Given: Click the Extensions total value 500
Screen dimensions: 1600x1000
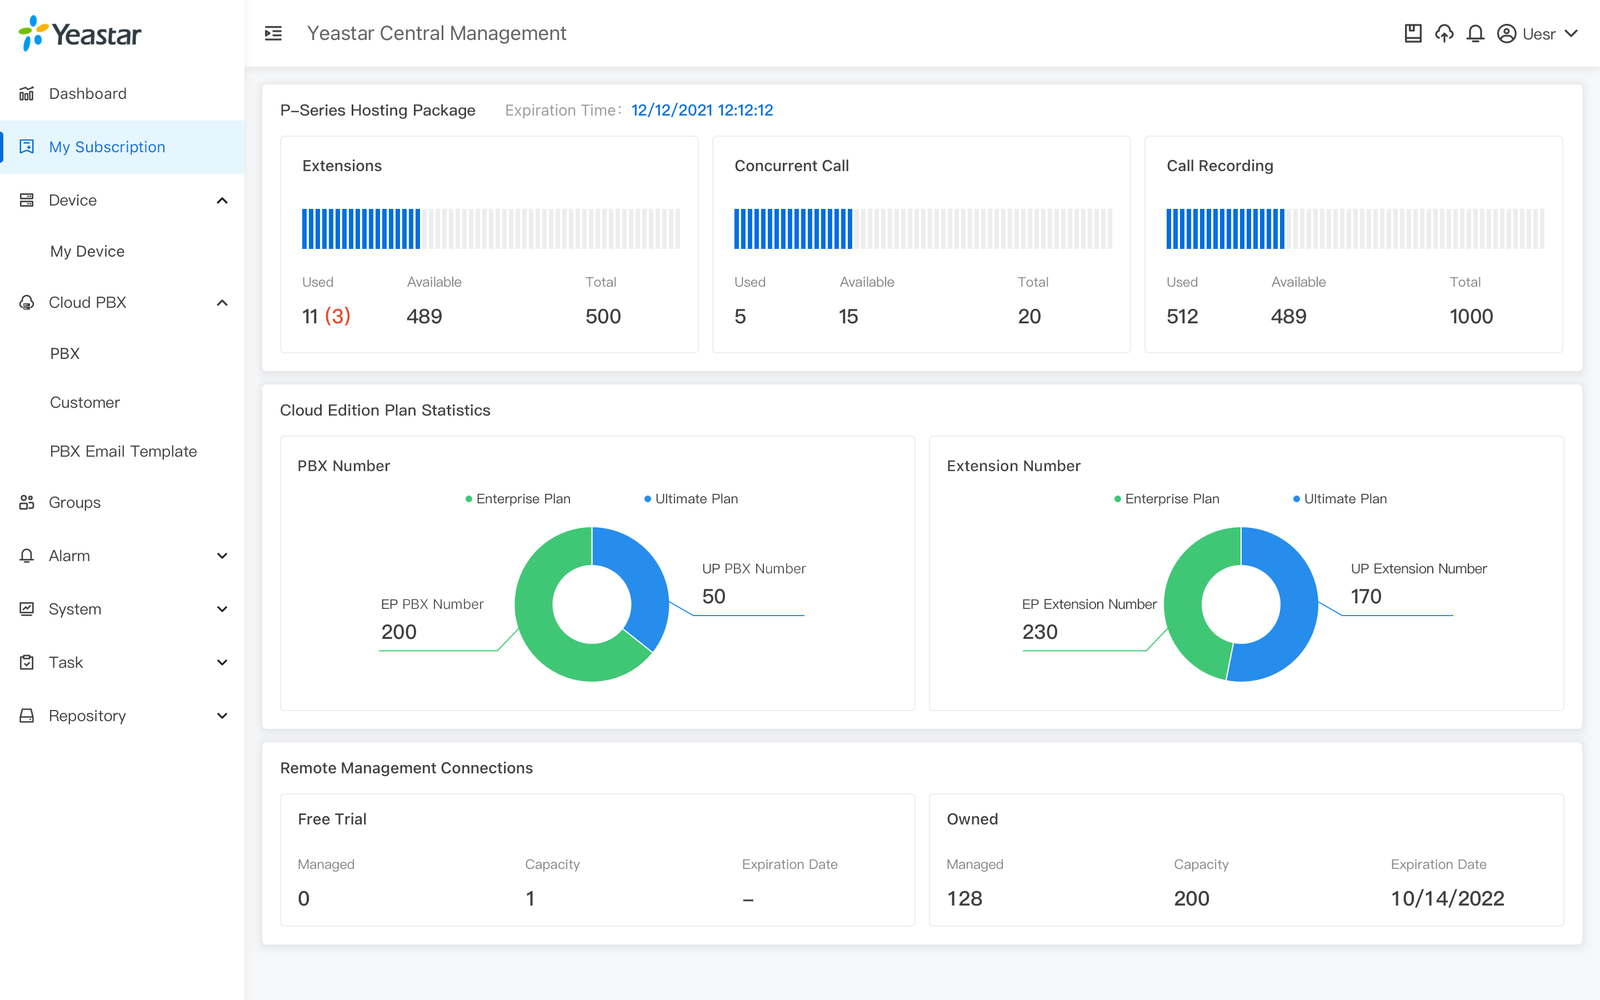Looking at the screenshot, I should pos(603,317).
